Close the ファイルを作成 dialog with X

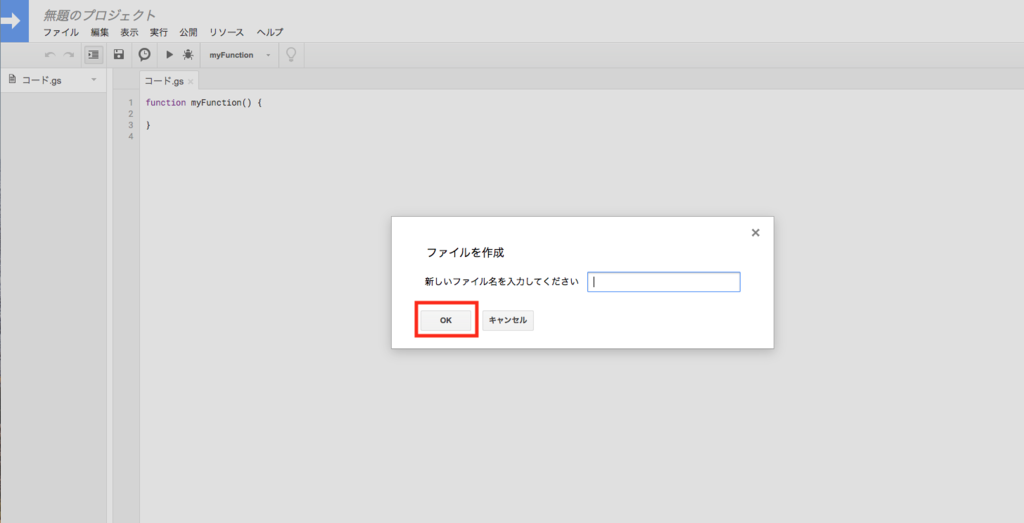[x=756, y=232]
